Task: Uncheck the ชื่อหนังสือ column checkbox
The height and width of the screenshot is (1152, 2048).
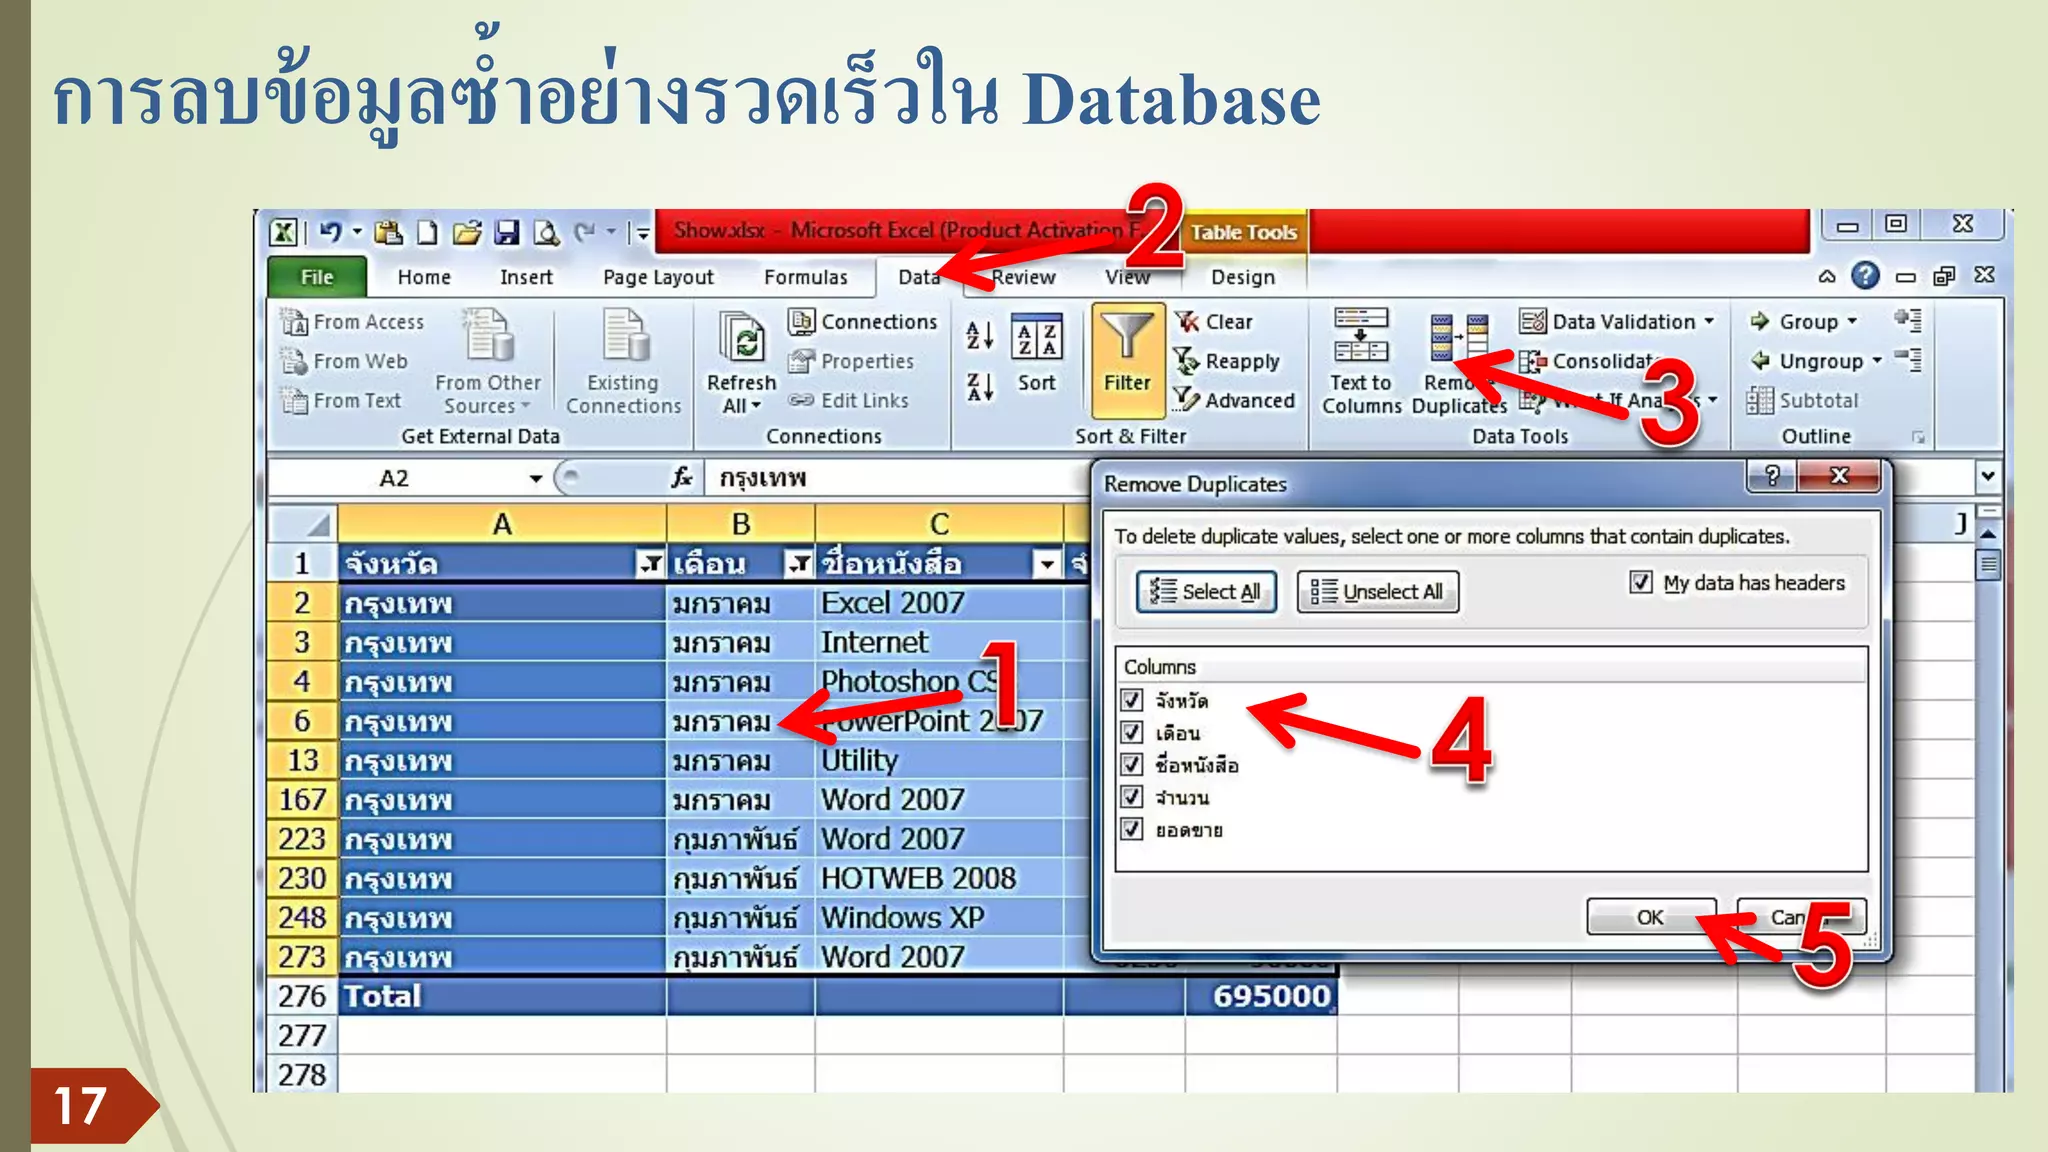Action: click(1132, 765)
